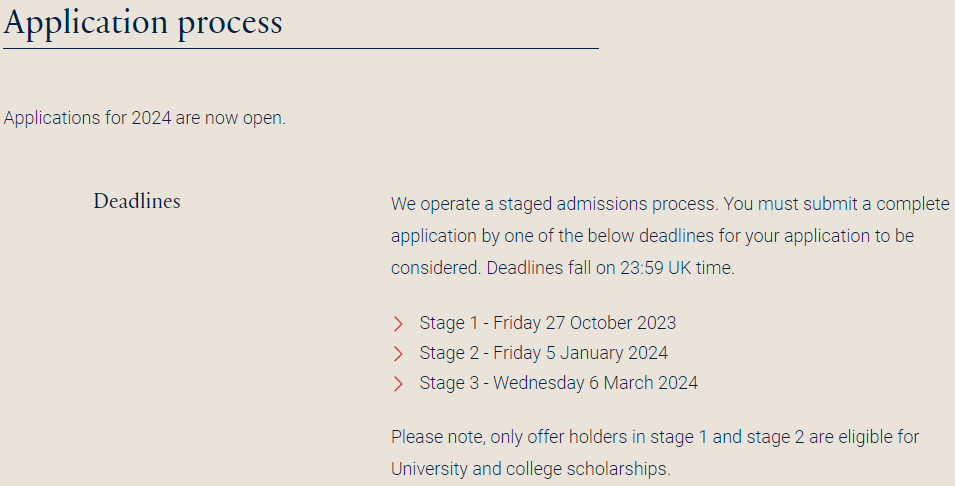Select the 'Application process' page heading

pos(143,23)
